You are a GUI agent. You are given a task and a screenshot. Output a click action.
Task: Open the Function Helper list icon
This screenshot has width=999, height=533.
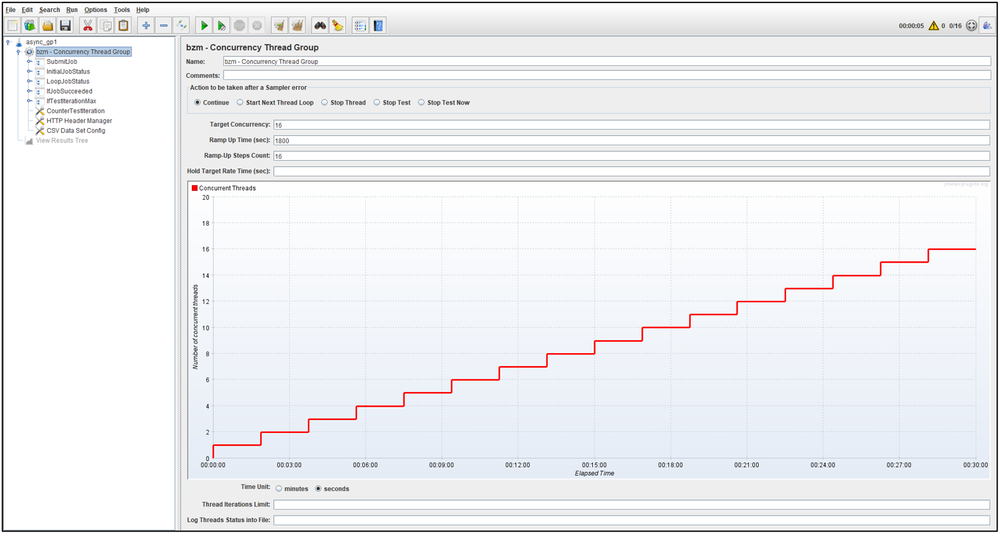tap(360, 25)
